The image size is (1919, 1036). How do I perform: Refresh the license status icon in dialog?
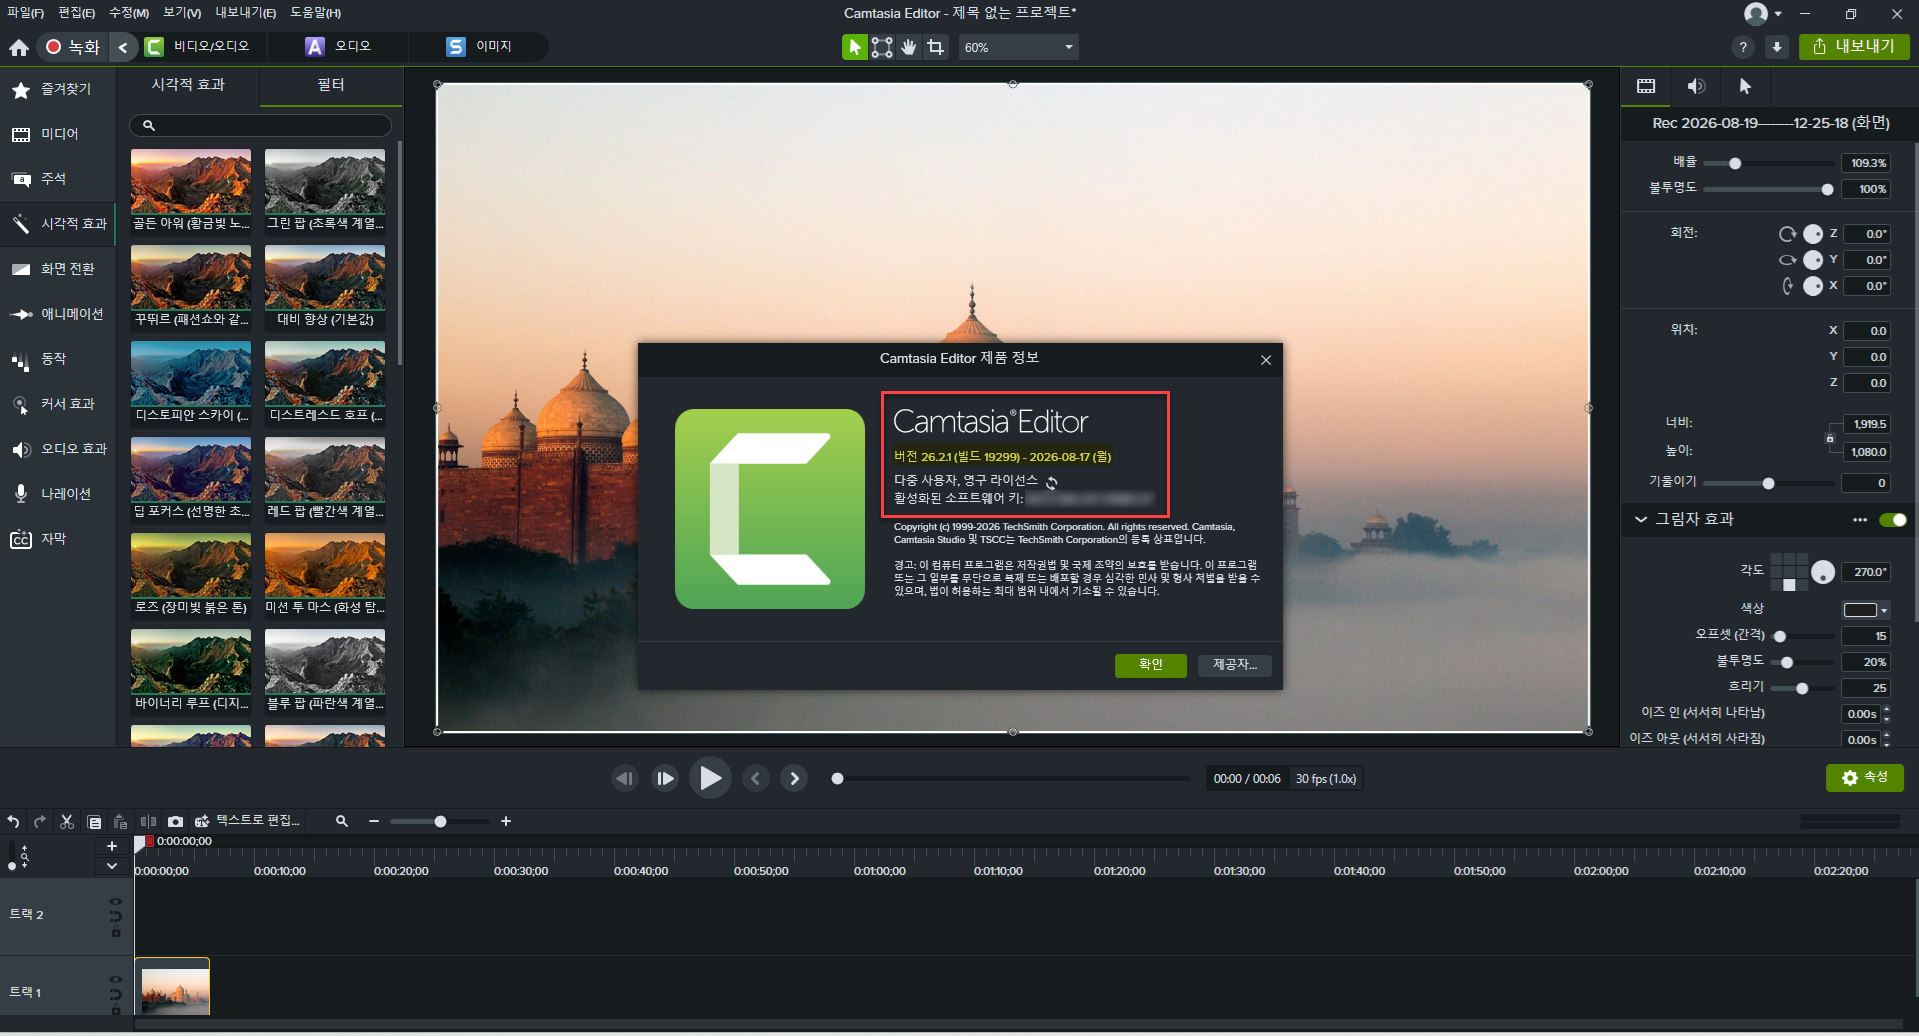click(x=1052, y=482)
